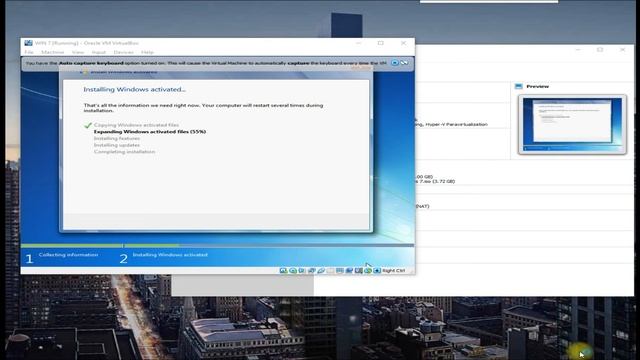Click the recording status icon
The height and width of the screenshot is (360, 640).
coord(349,271)
